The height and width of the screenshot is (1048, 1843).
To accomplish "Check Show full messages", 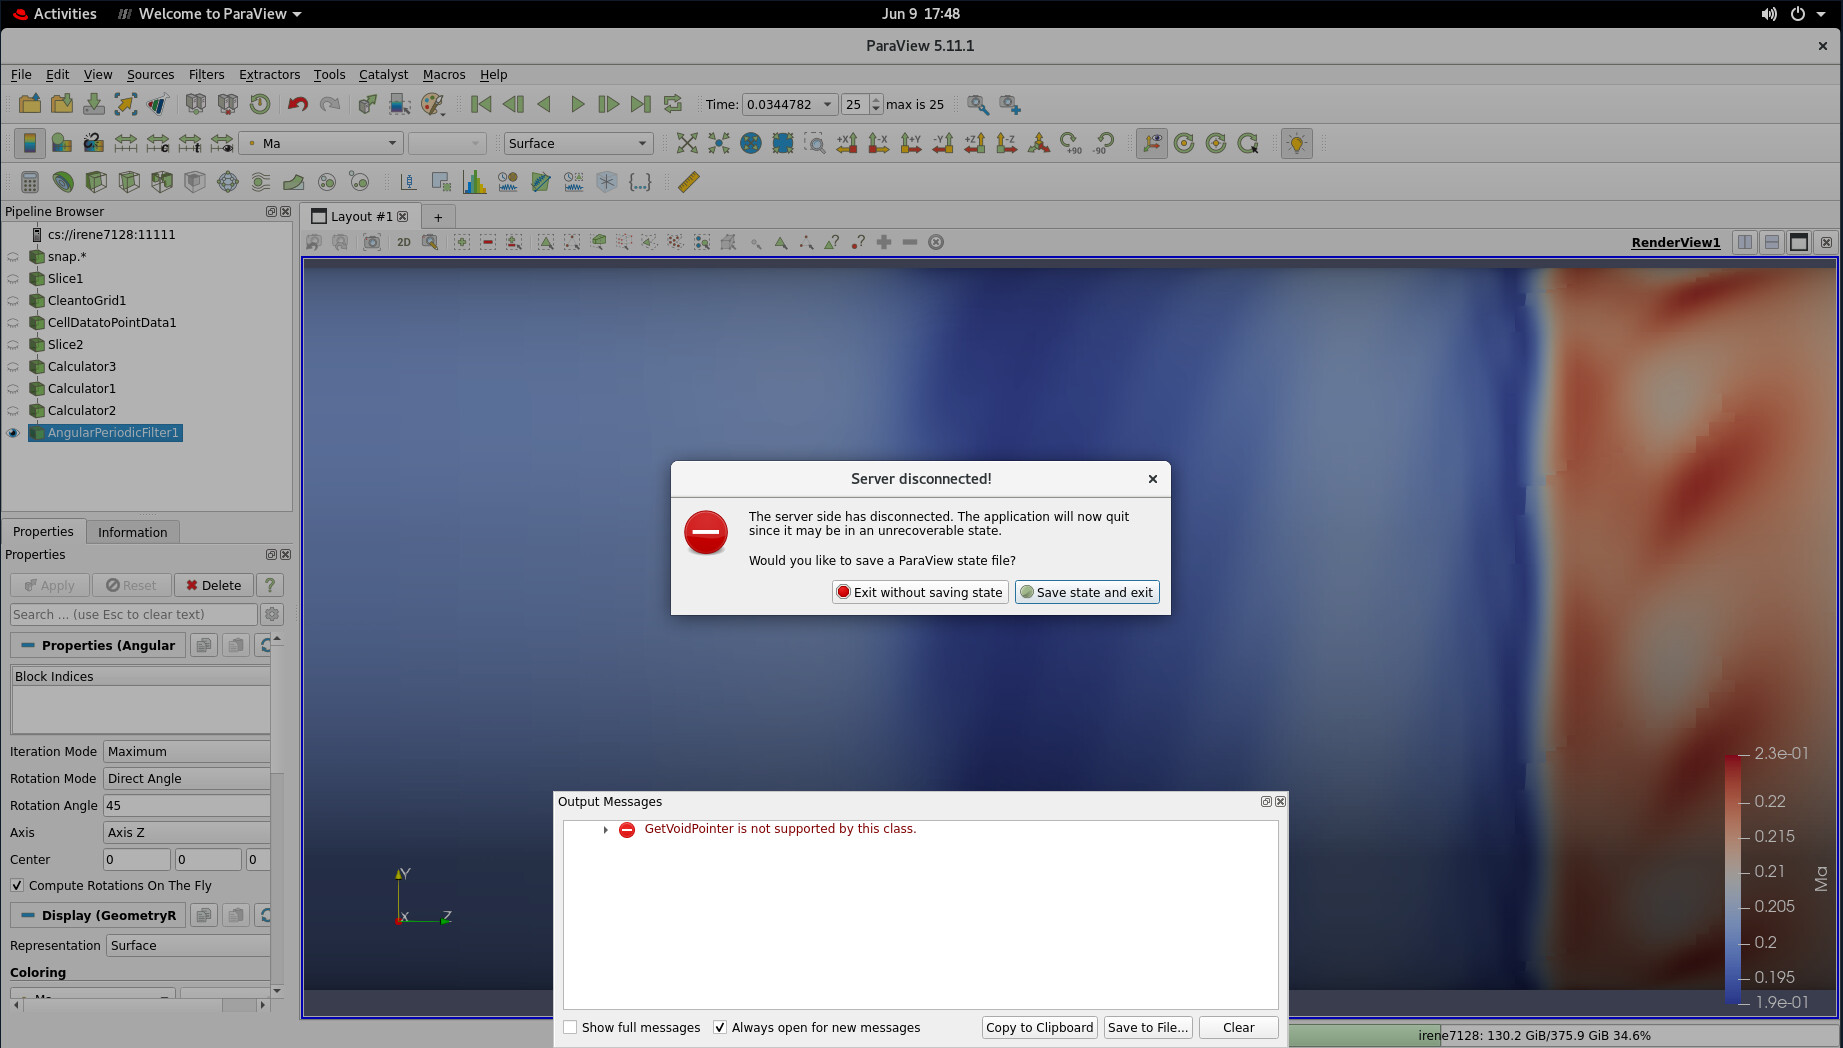I will click(570, 1028).
